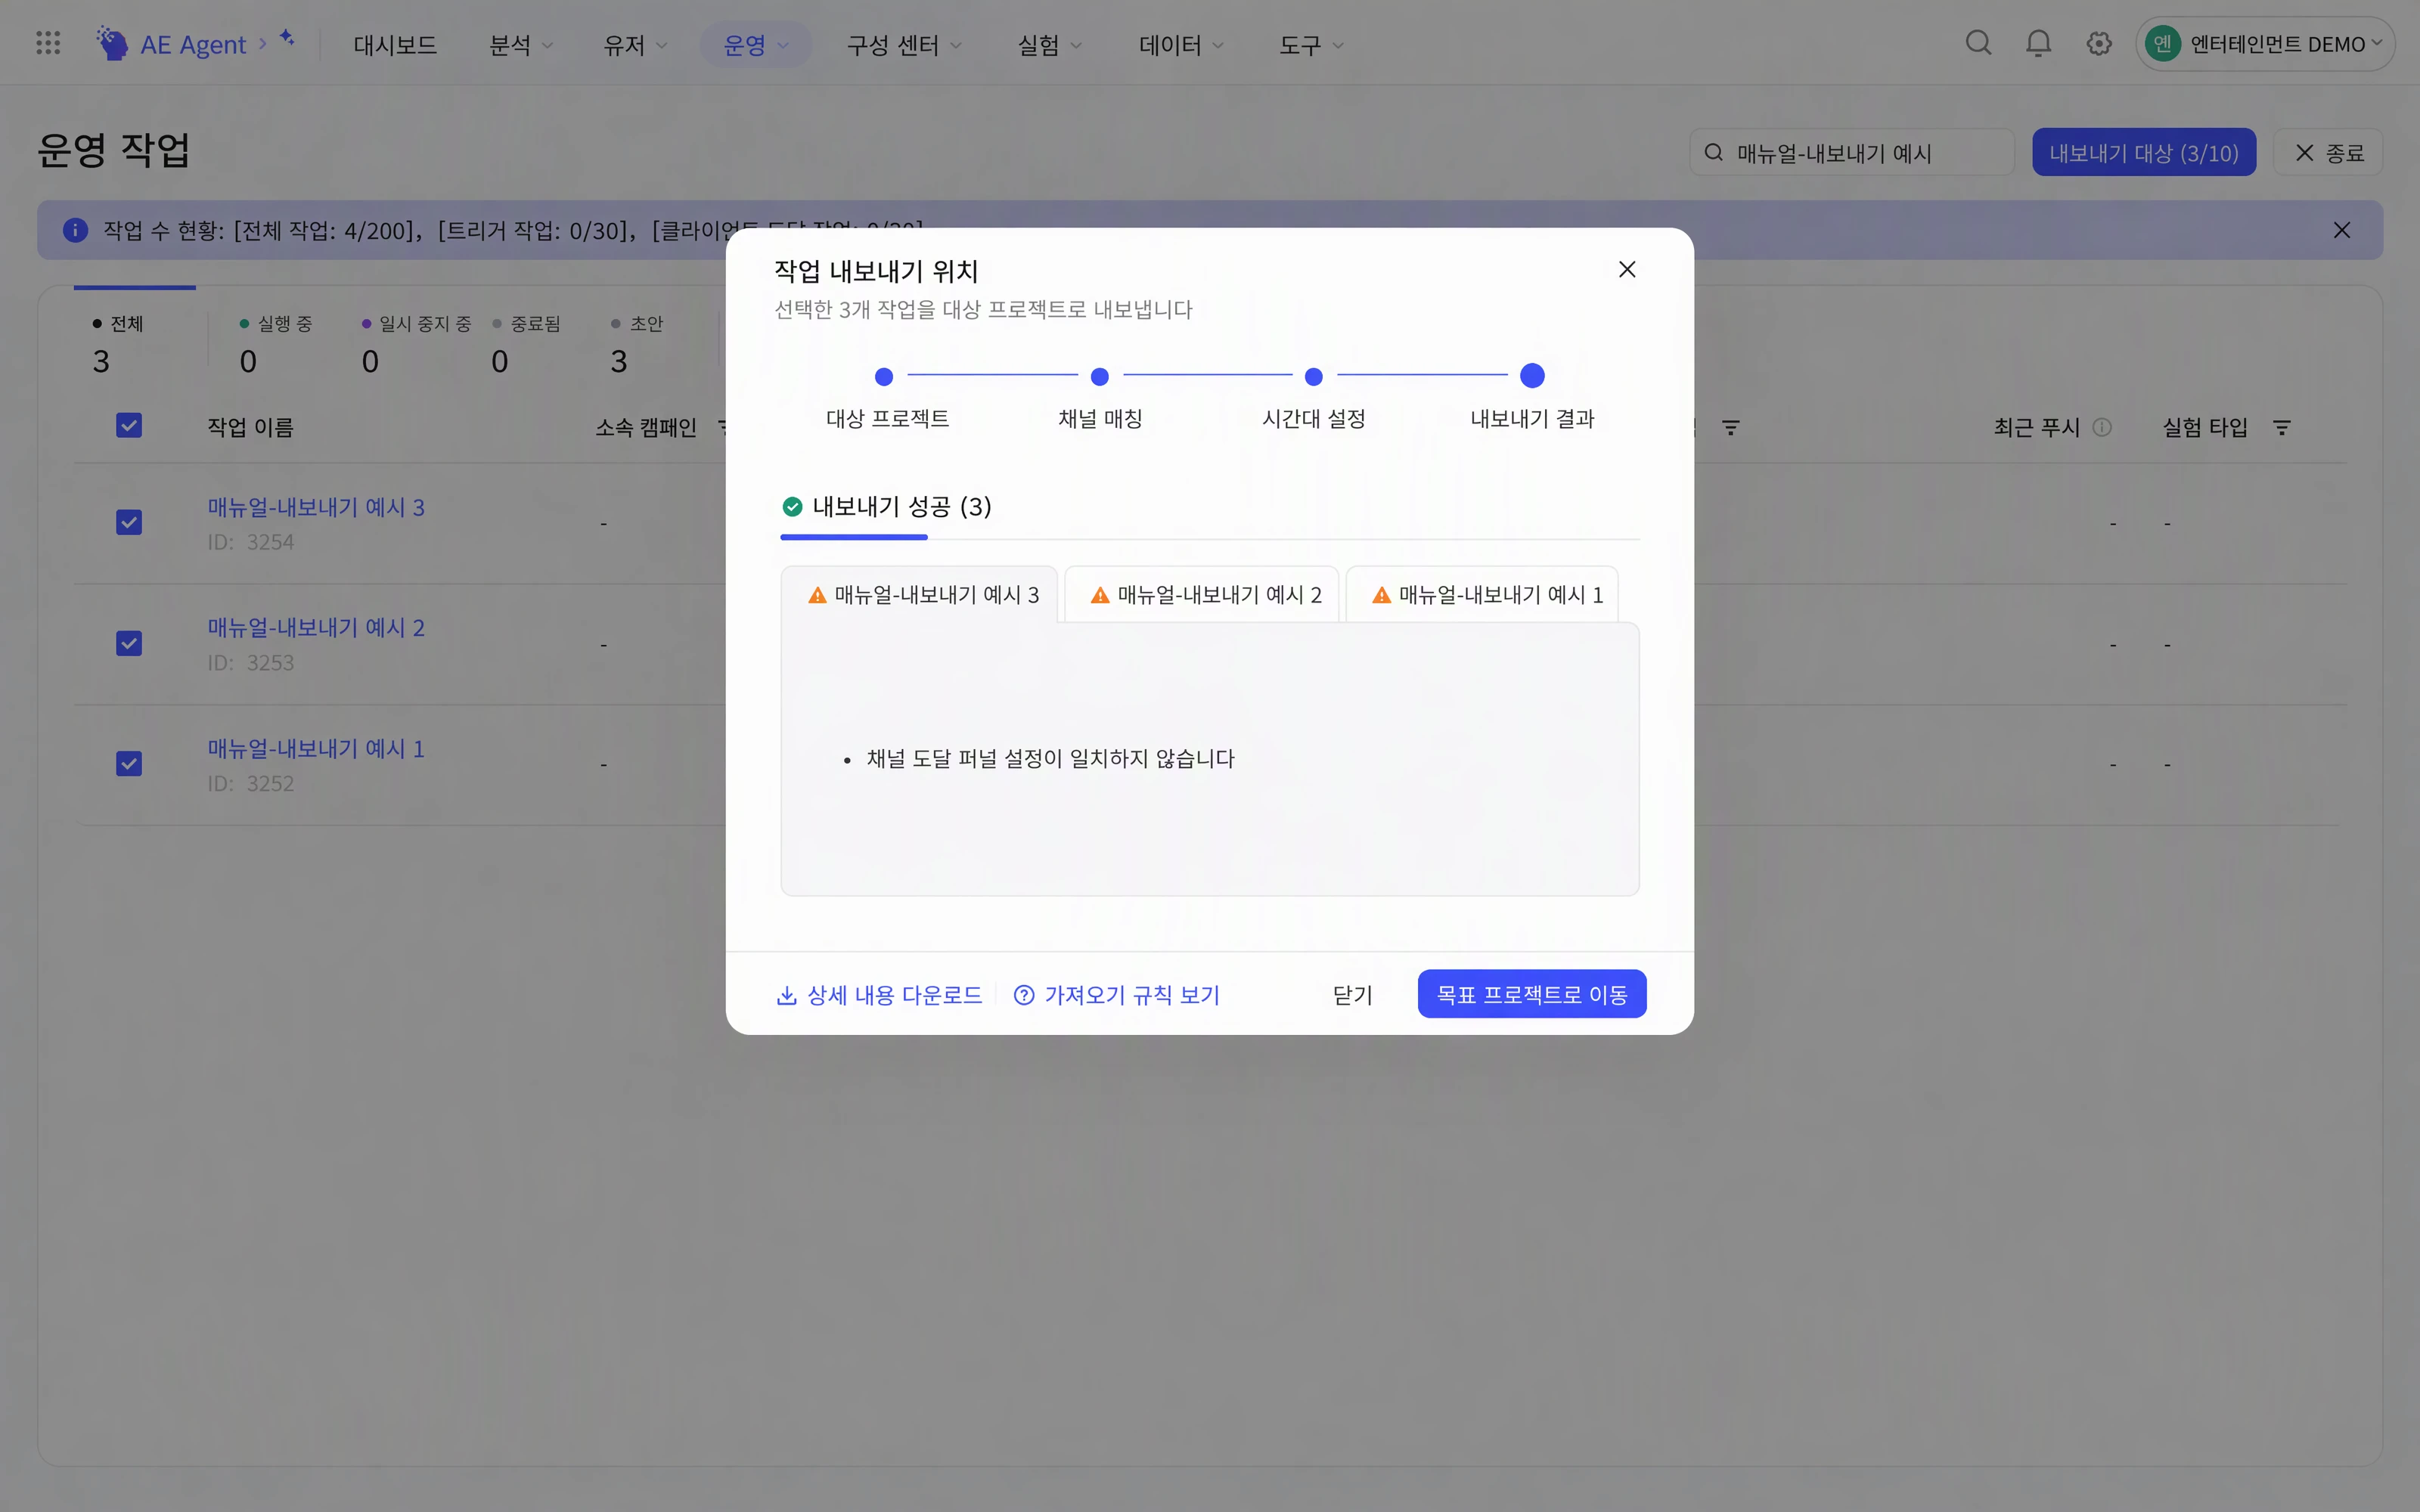2420x1512 pixels.
Task: Click the 대상 프로젝트 step marker
Action: (x=883, y=377)
